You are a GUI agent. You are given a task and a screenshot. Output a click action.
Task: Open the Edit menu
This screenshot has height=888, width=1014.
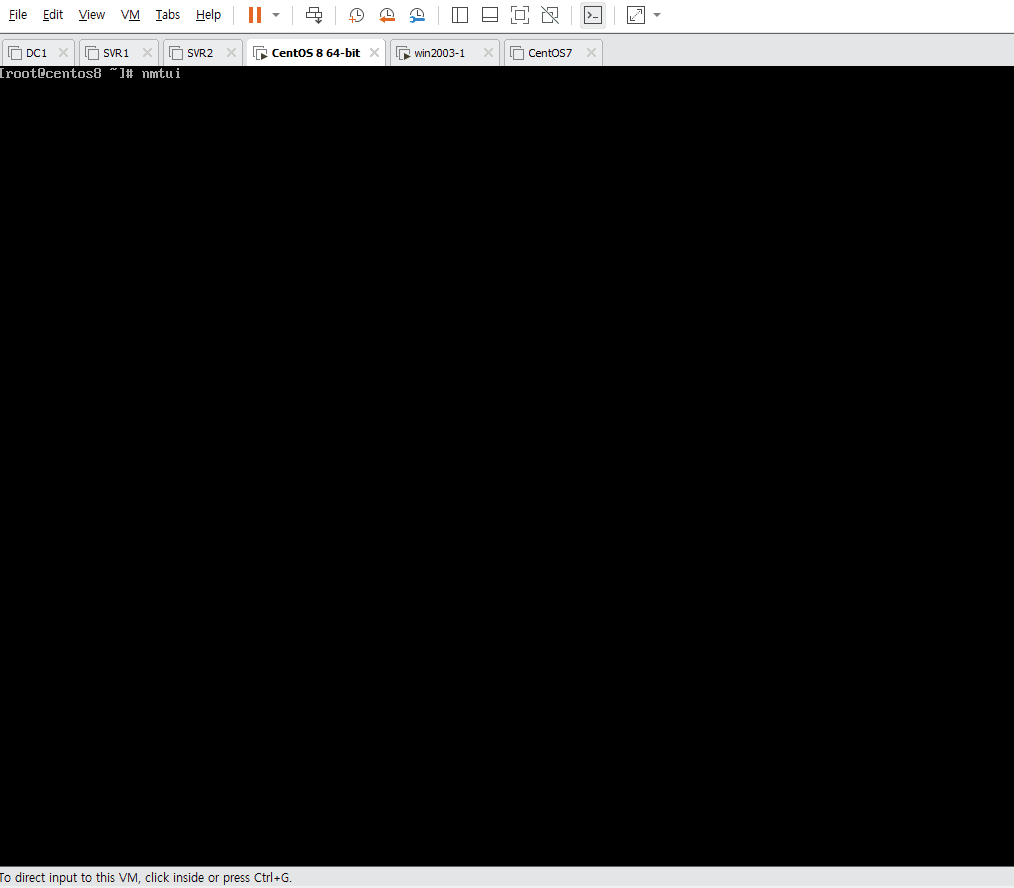[x=52, y=15]
